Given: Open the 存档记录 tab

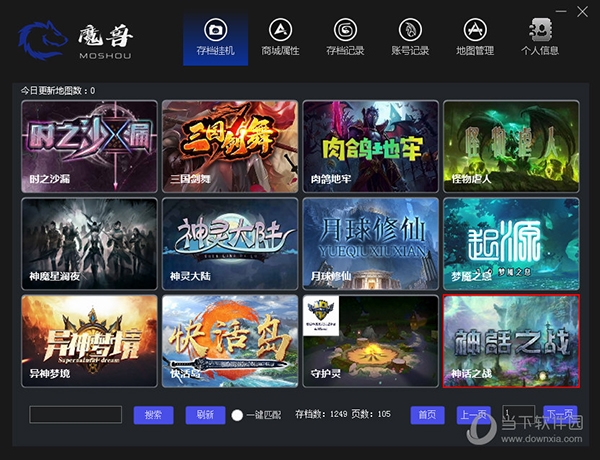Looking at the screenshot, I should tap(345, 40).
